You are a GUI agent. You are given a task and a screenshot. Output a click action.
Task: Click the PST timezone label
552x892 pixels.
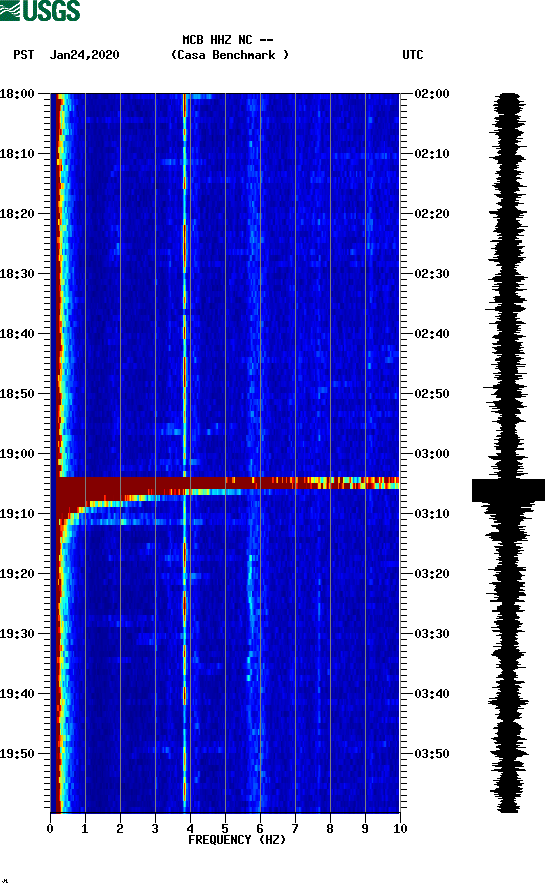point(24,55)
